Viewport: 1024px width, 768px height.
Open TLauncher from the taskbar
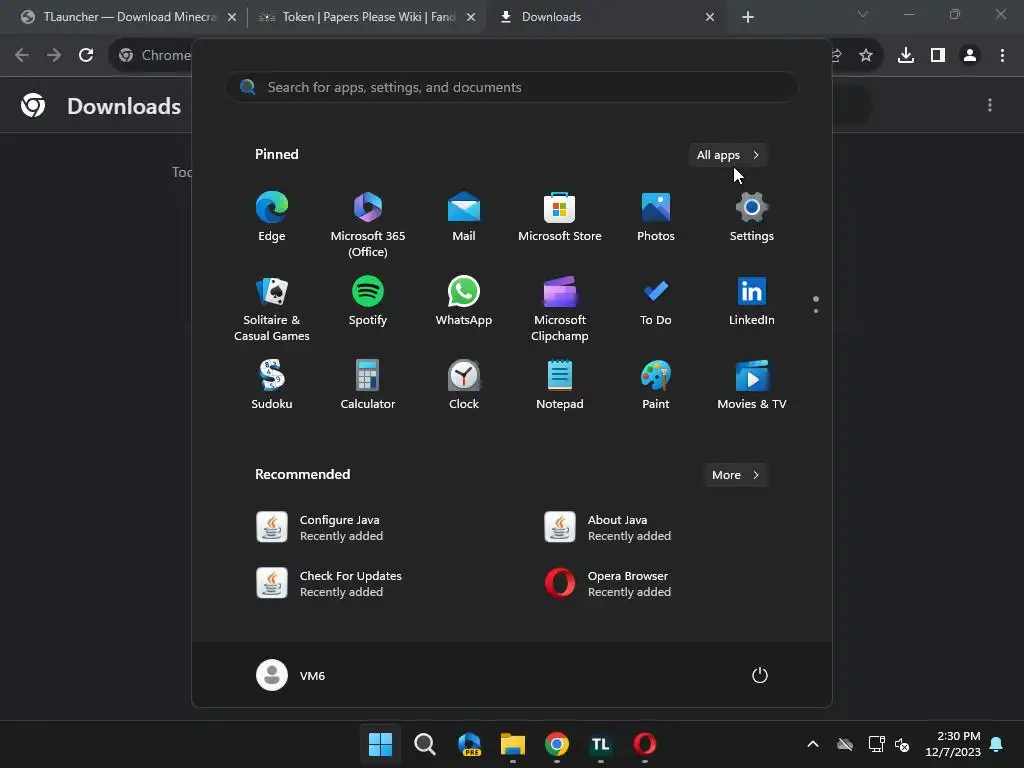(x=601, y=744)
